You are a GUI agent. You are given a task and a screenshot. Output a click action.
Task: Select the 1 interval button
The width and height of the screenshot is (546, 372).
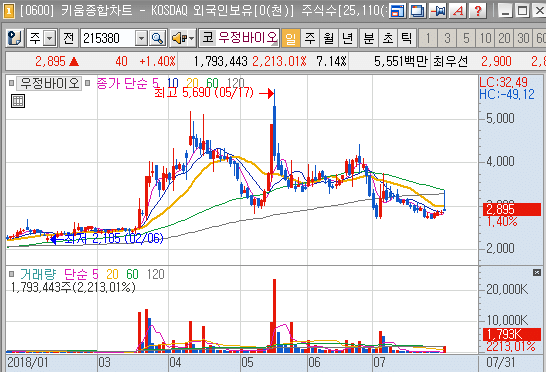[428, 38]
